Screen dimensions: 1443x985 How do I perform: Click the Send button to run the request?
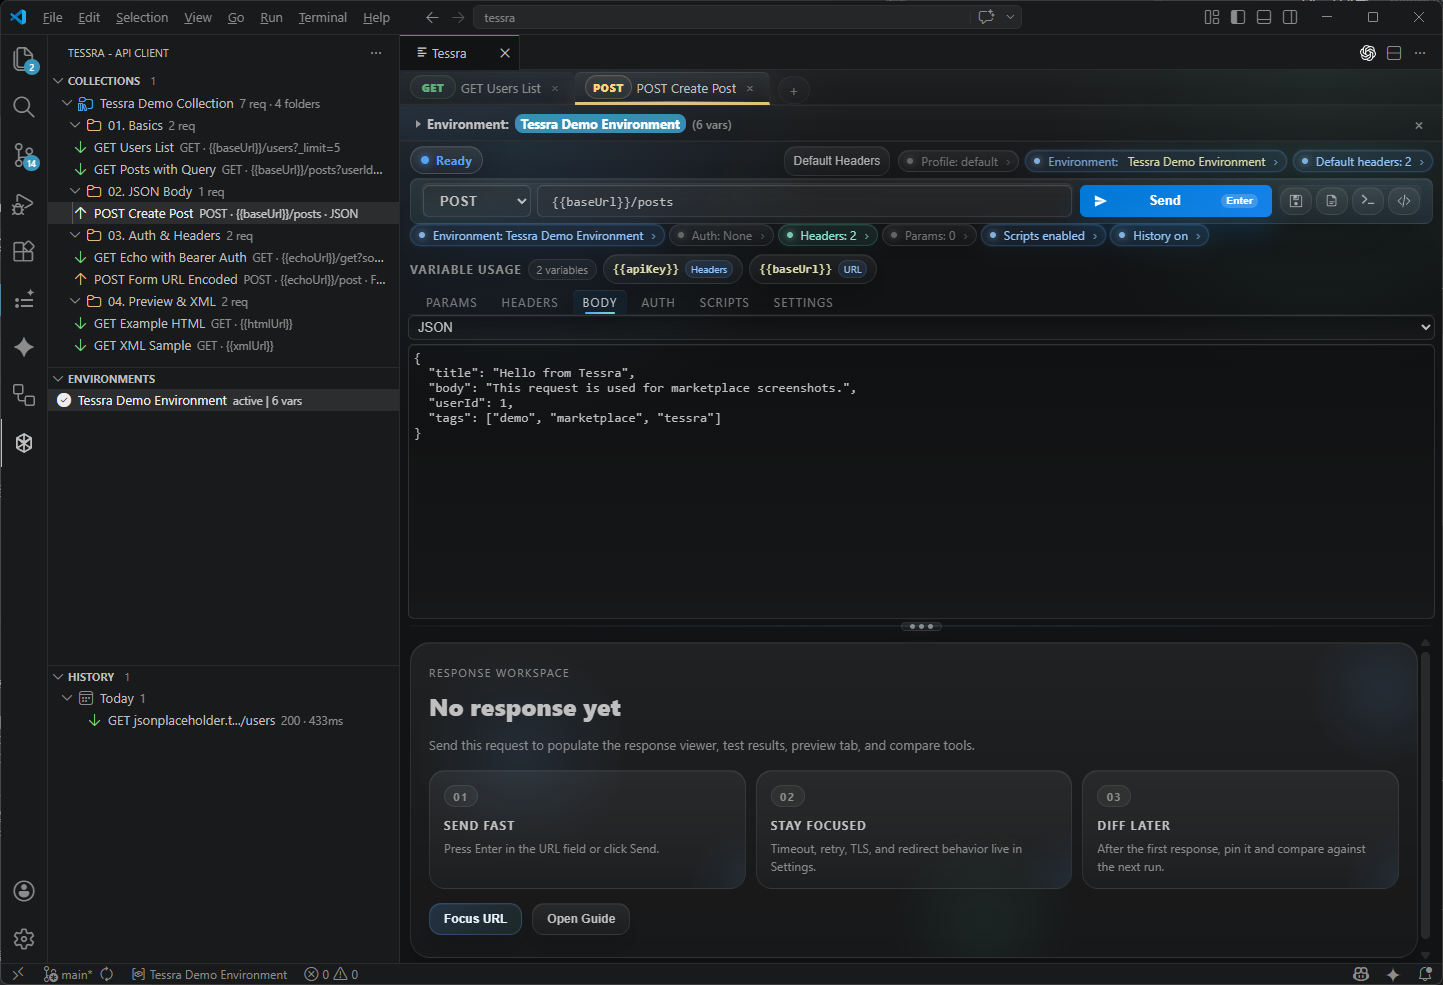(1164, 200)
